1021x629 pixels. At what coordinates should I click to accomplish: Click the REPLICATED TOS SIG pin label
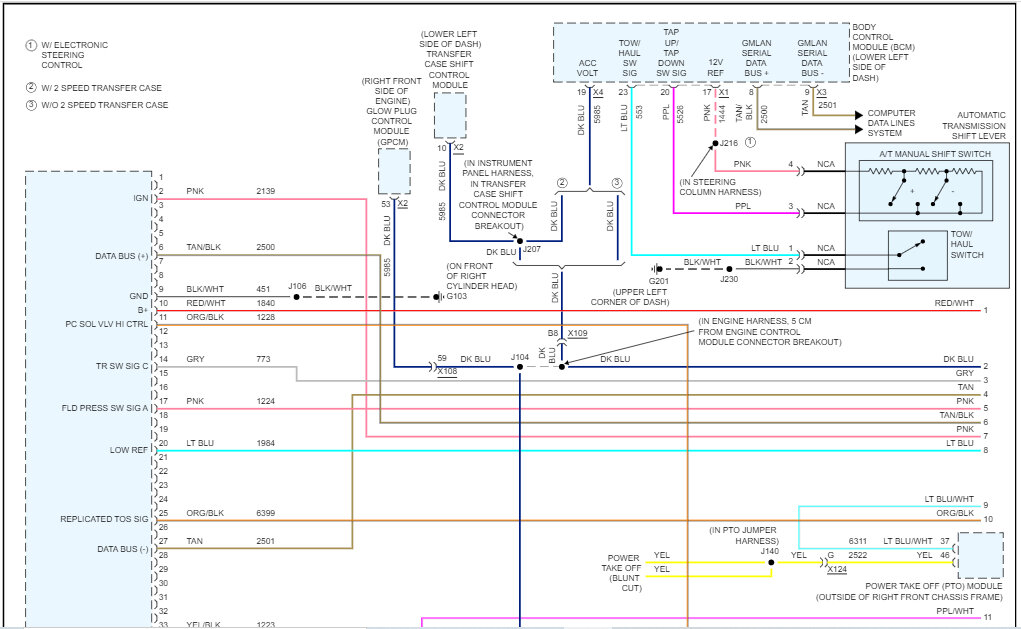(104, 519)
